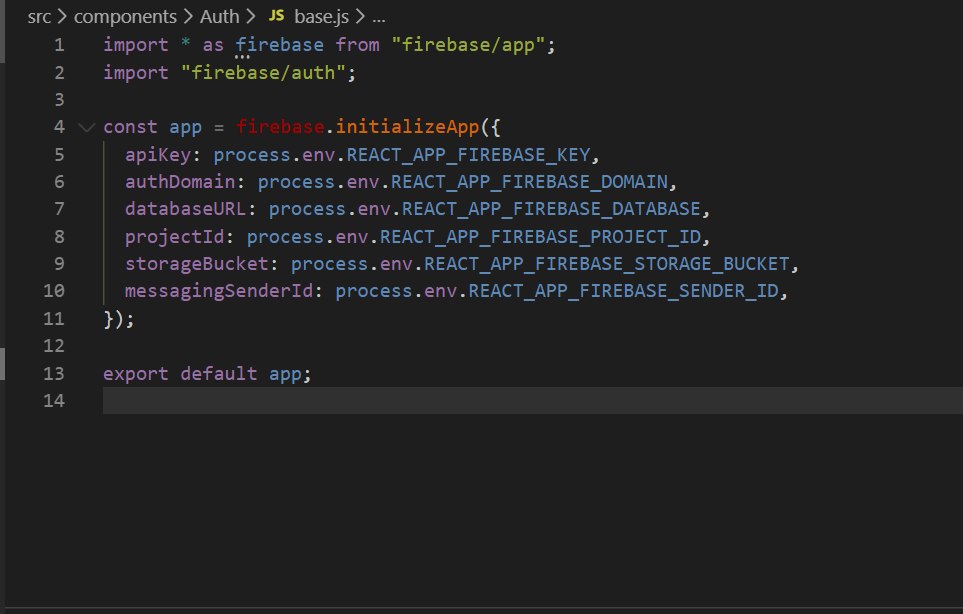Click the 'databaseURL' property
Image resolution: width=963 pixels, height=614 pixels.
tap(186, 209)
